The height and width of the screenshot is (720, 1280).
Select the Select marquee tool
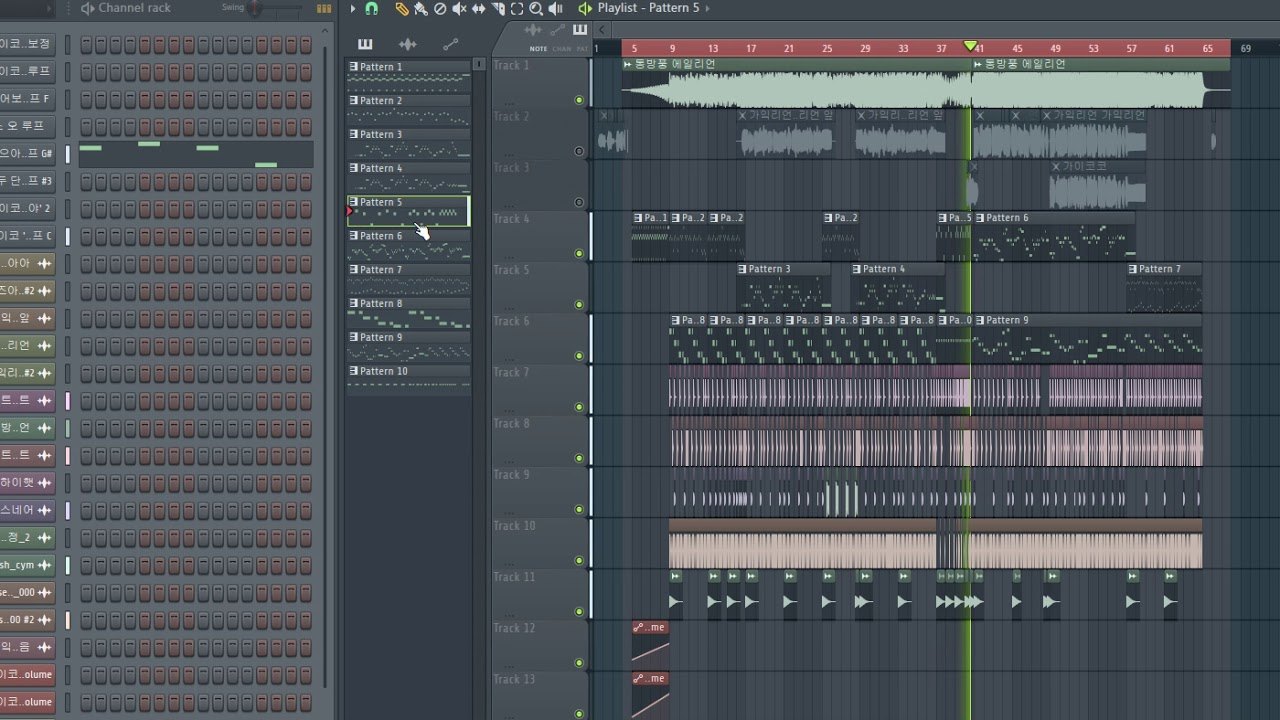[x=516, y=8]
